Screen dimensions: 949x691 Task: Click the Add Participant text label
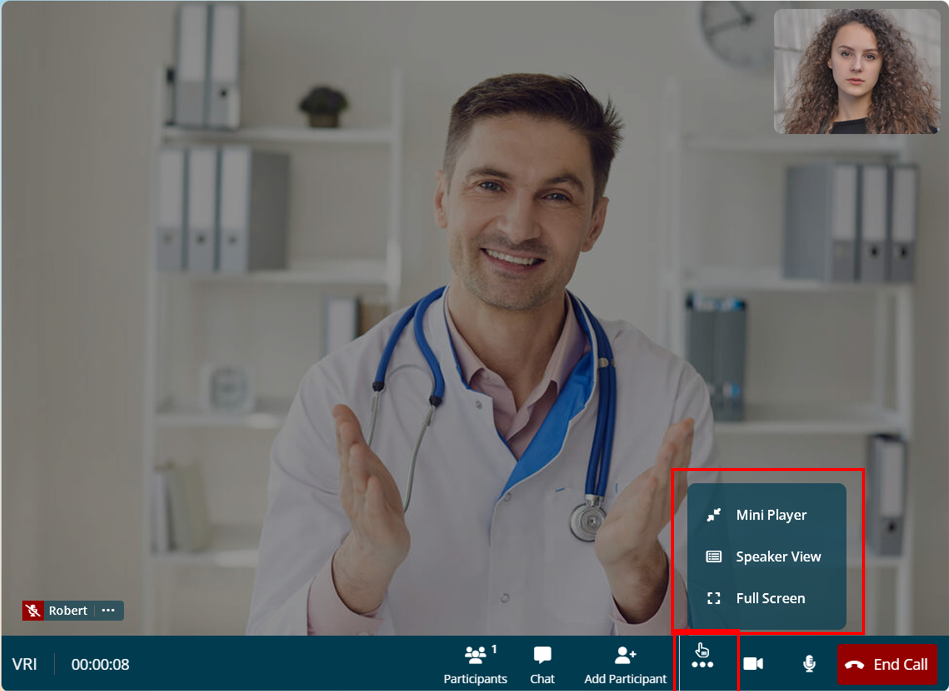(625, 679)
